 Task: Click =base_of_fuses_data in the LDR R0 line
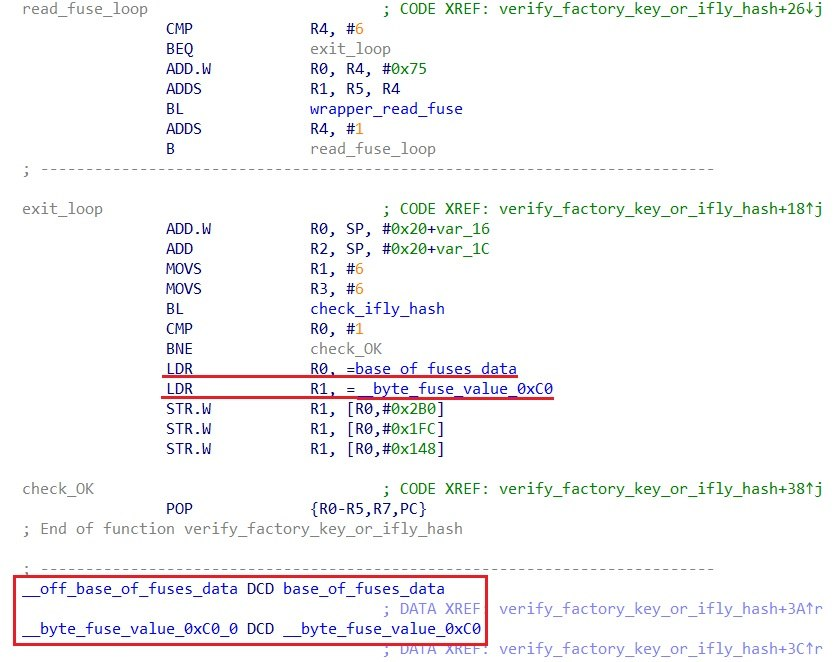431,369
